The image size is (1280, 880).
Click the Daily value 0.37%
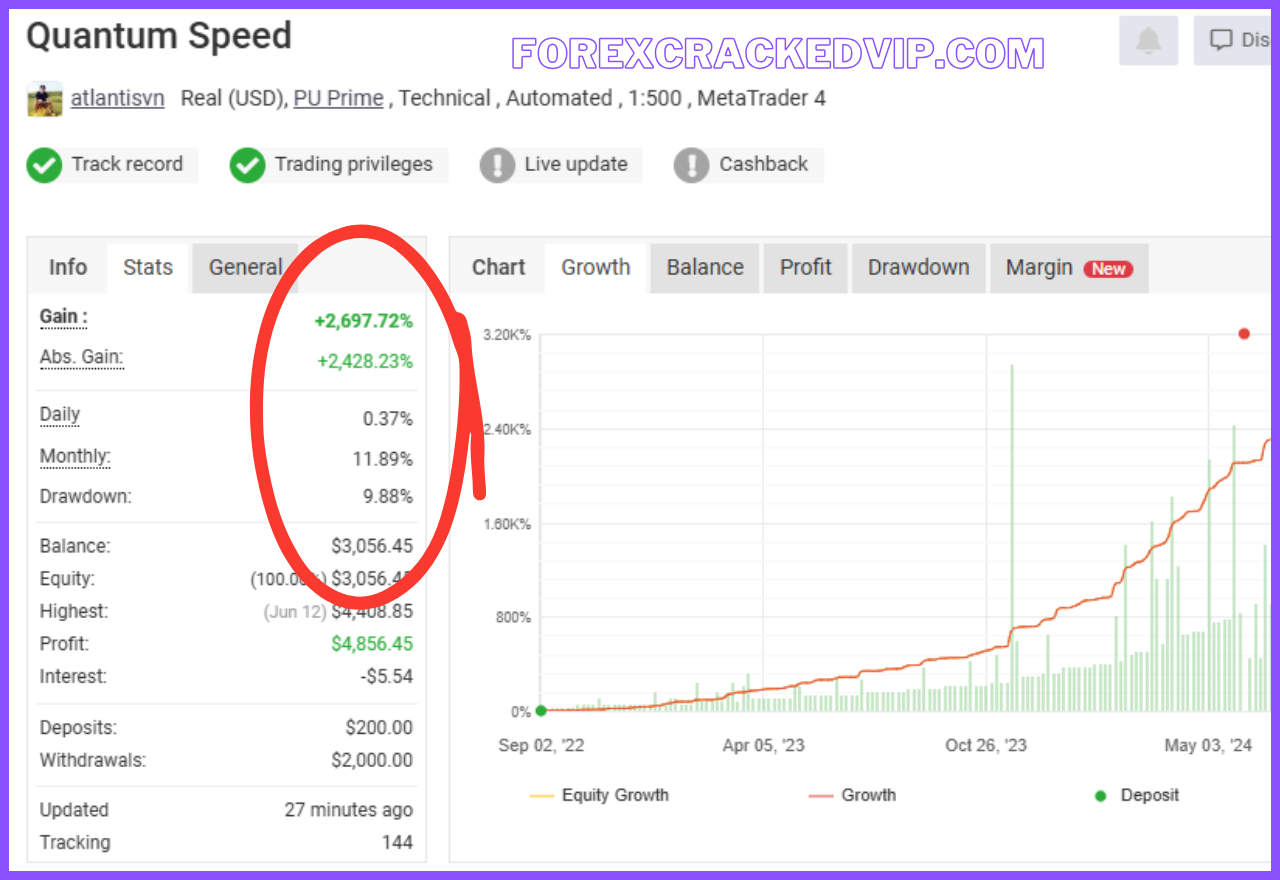point(388,418)
